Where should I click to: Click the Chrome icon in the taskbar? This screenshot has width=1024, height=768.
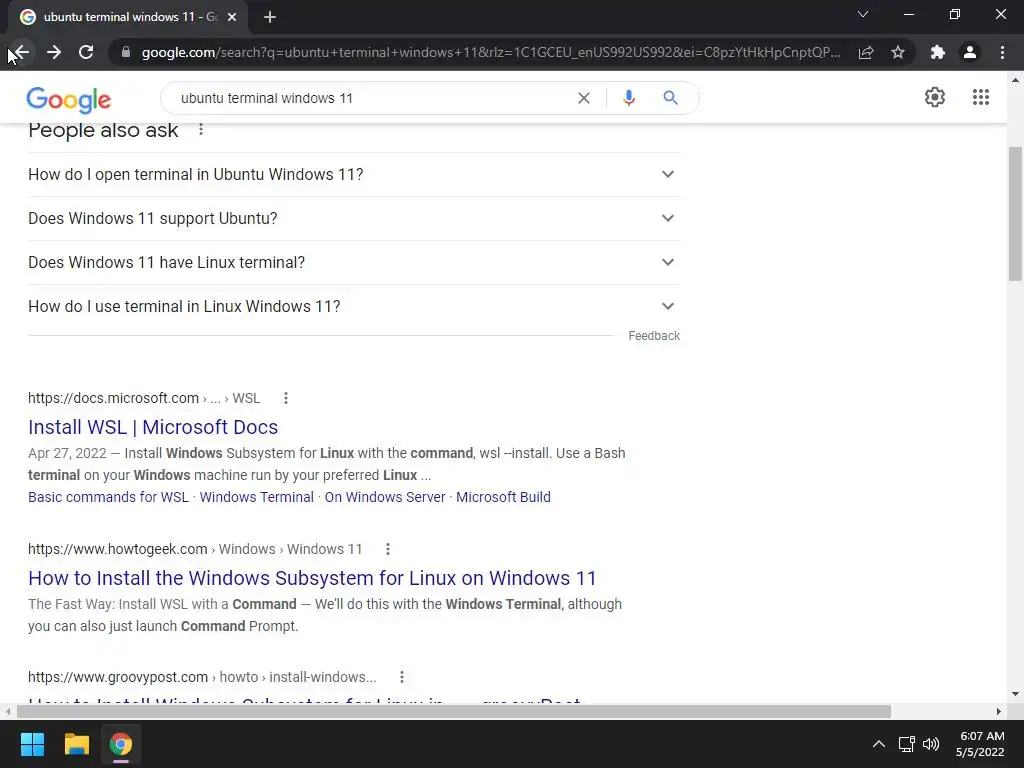120,744
